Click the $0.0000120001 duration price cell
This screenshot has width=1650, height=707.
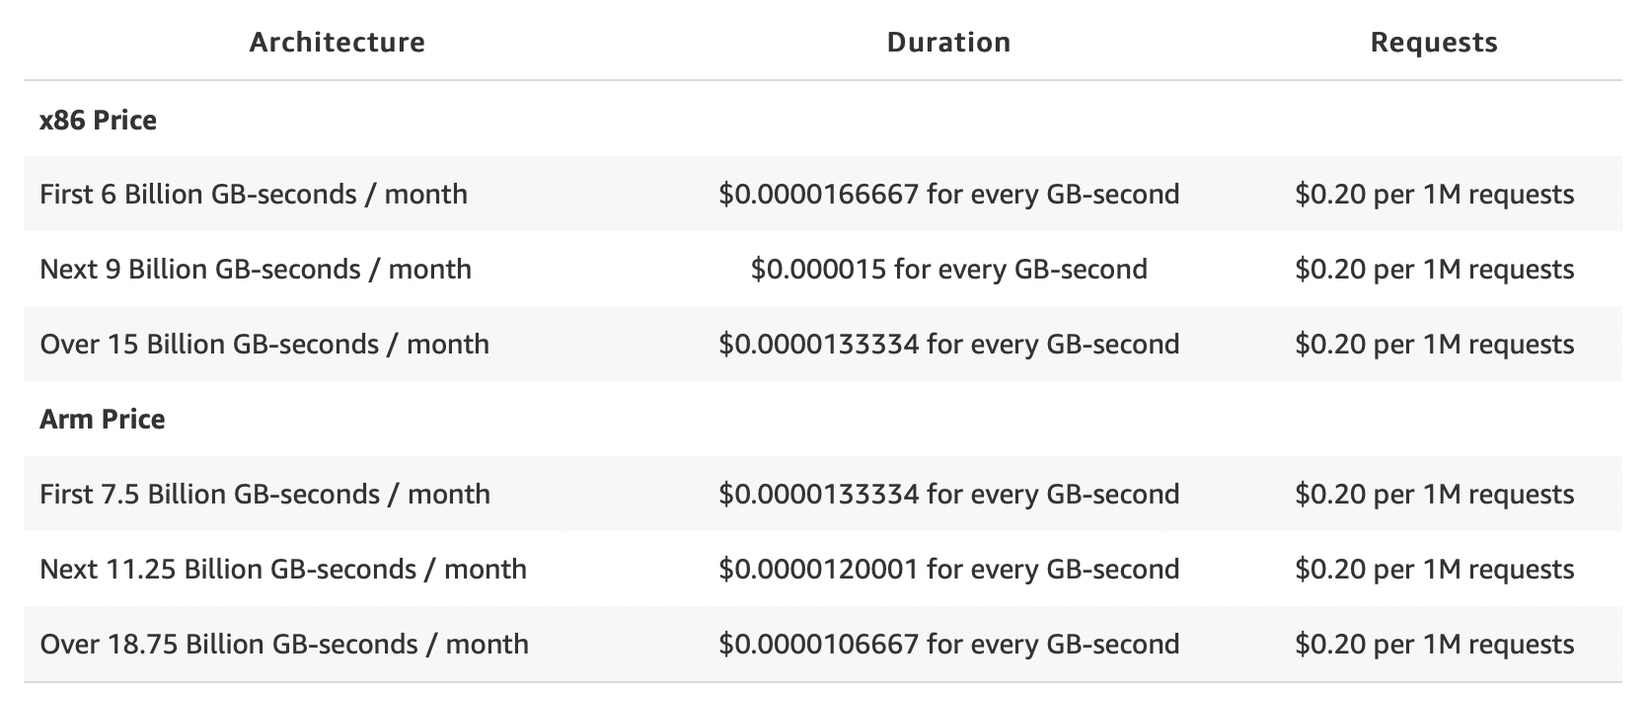[948, 569]
